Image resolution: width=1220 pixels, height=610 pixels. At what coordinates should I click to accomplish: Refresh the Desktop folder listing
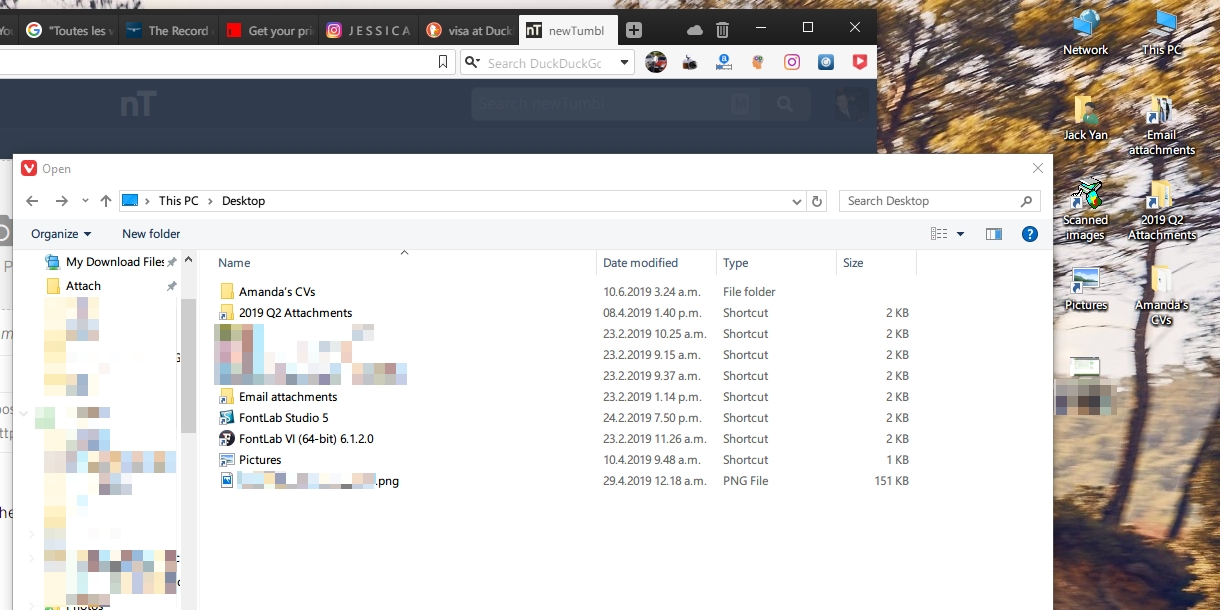point(817,201)
